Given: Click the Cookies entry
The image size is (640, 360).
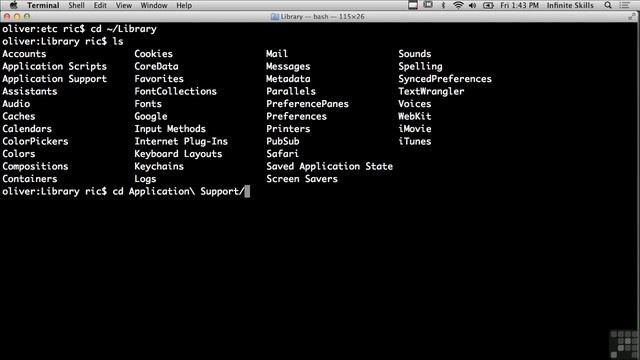Looking at the screenshot, I should pyautogui.click(x=153, y=54).
